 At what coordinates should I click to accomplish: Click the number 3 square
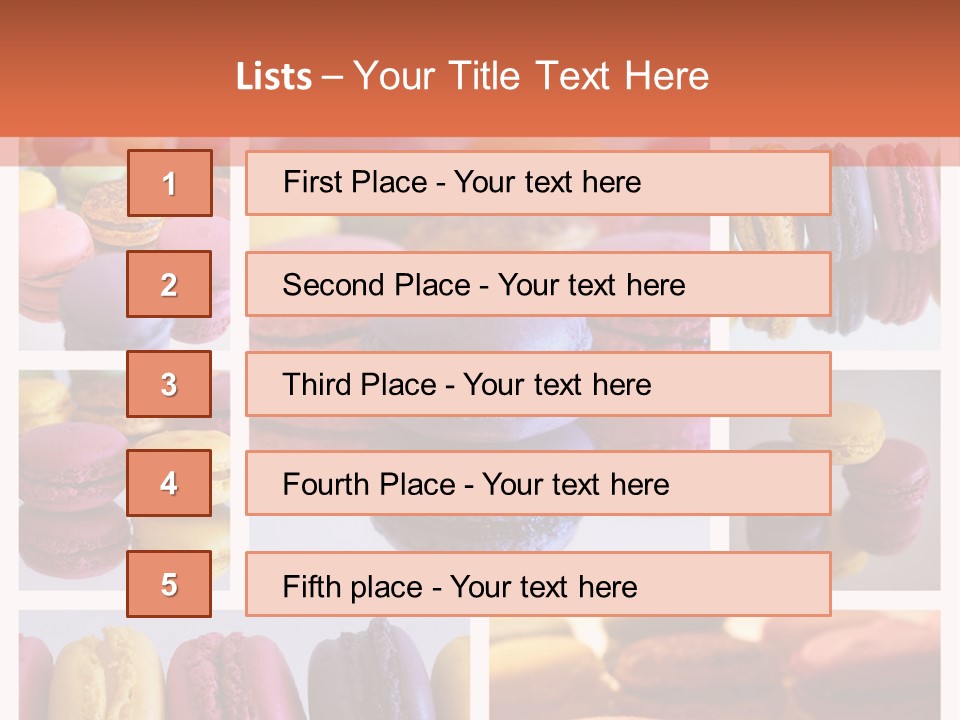[x=169, y=384]
